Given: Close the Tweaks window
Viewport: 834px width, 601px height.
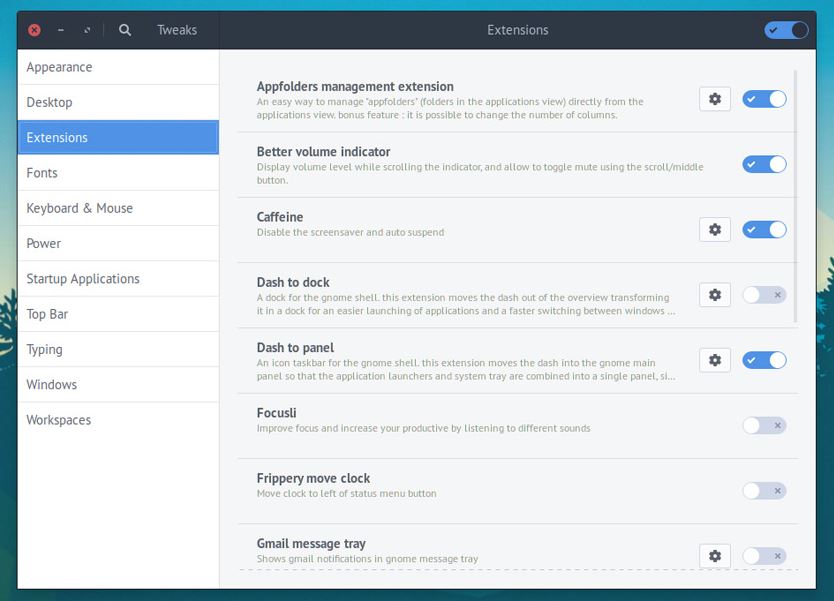Looking at the screenshot, I should point(34,30).
